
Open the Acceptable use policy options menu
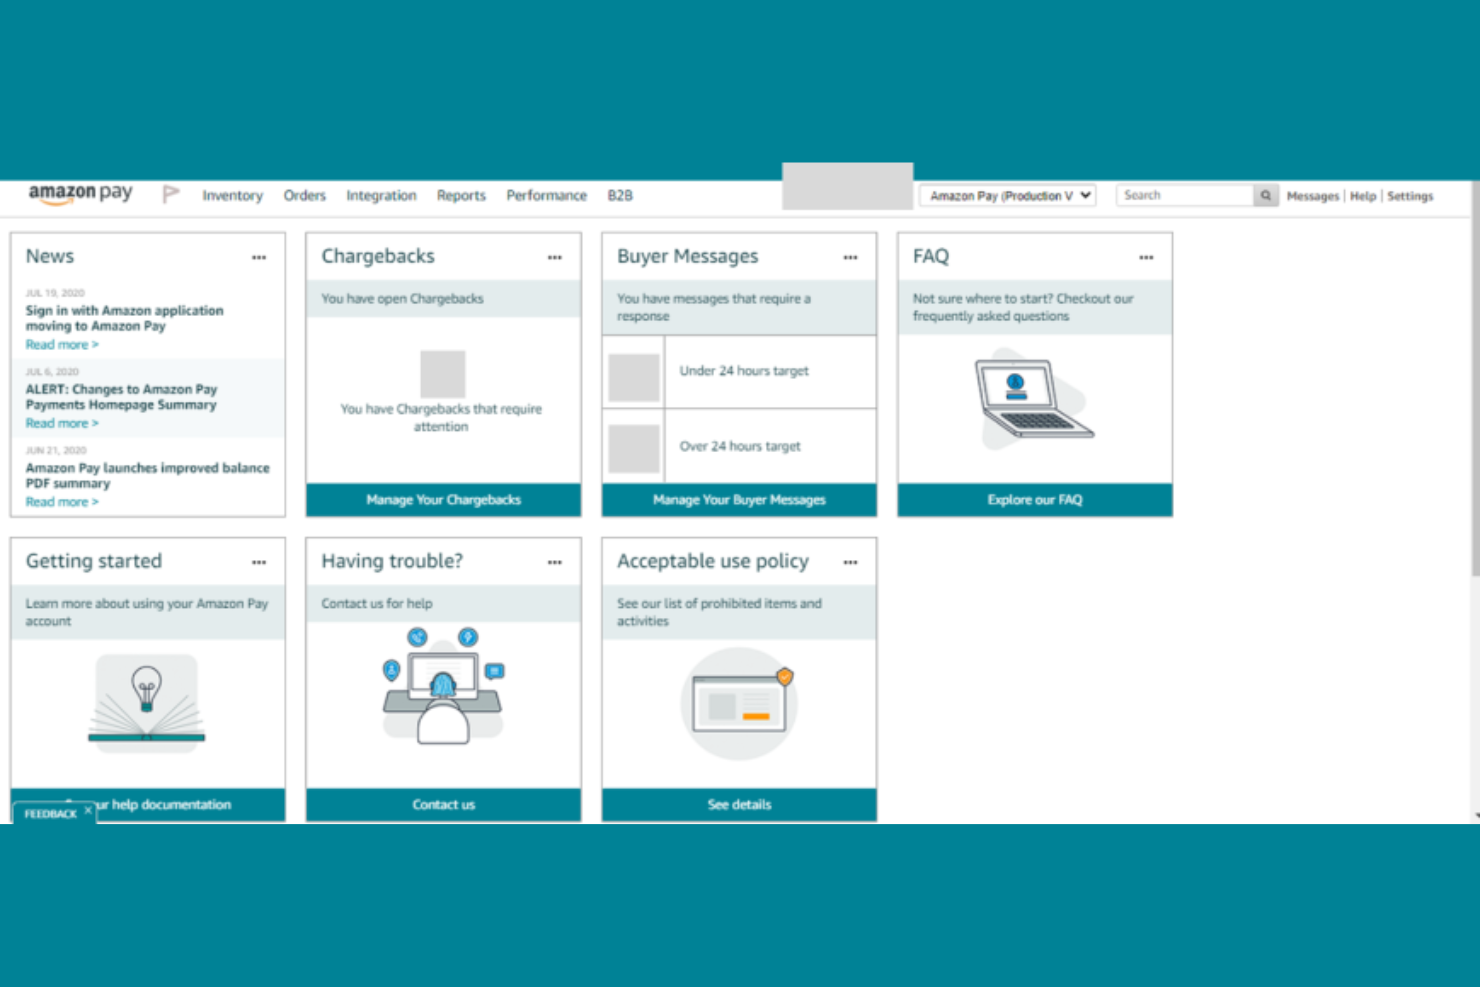[x=850, y=562]
